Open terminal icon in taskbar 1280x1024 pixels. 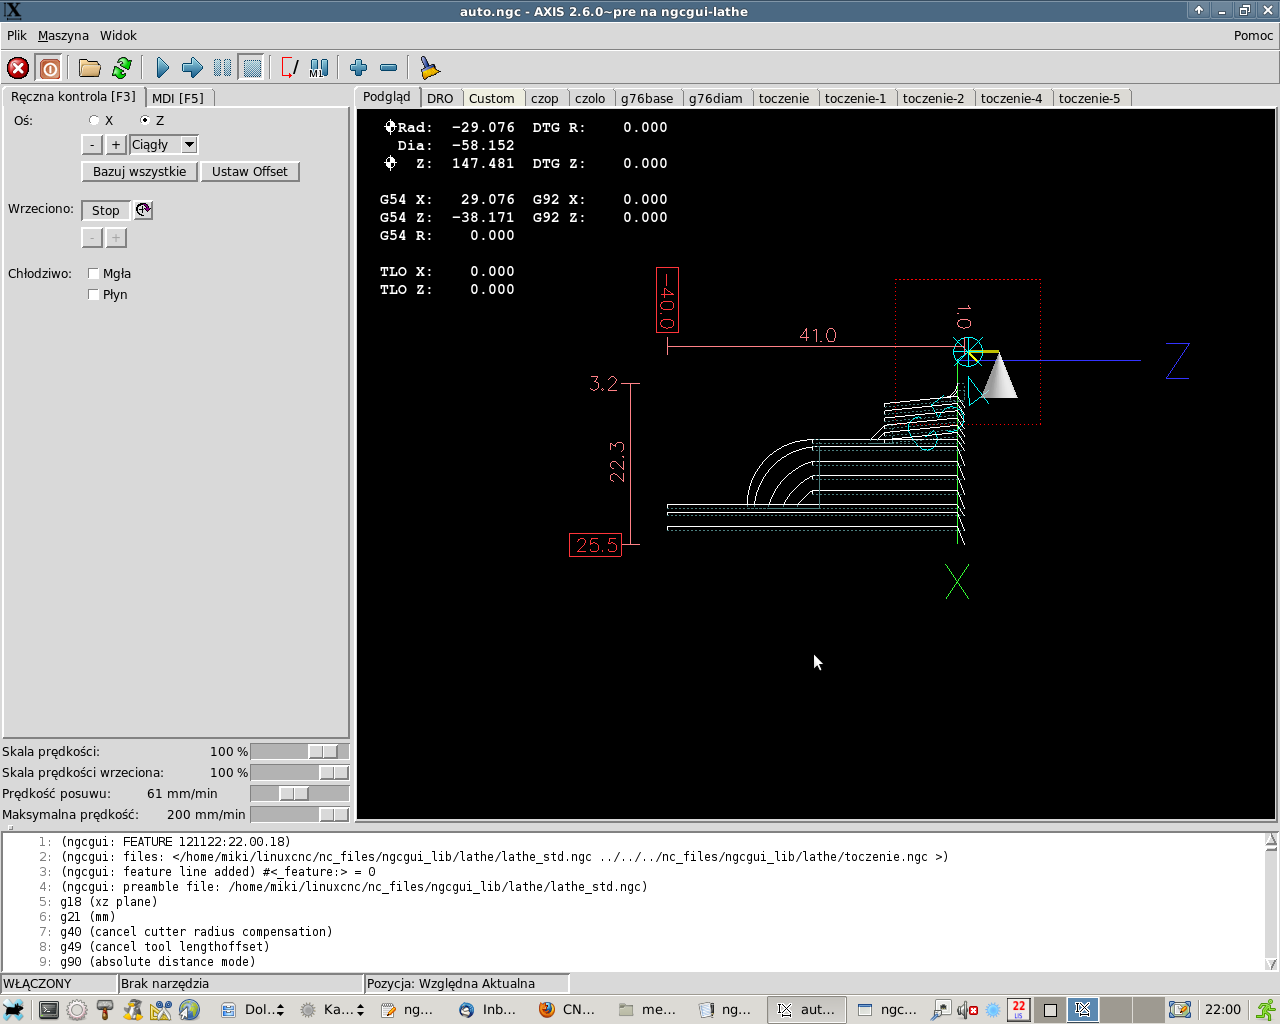coord(48,1010)
